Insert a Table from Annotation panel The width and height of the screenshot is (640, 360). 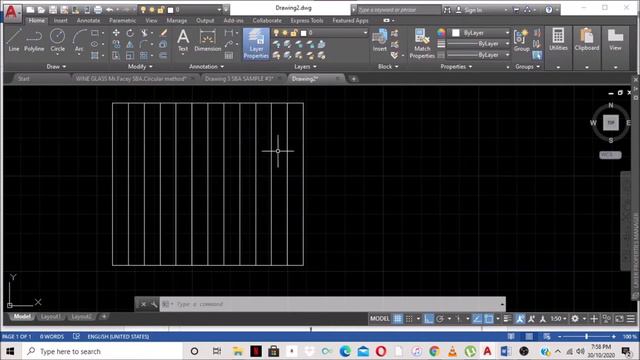pyautogui.click(x=229, y=56)
